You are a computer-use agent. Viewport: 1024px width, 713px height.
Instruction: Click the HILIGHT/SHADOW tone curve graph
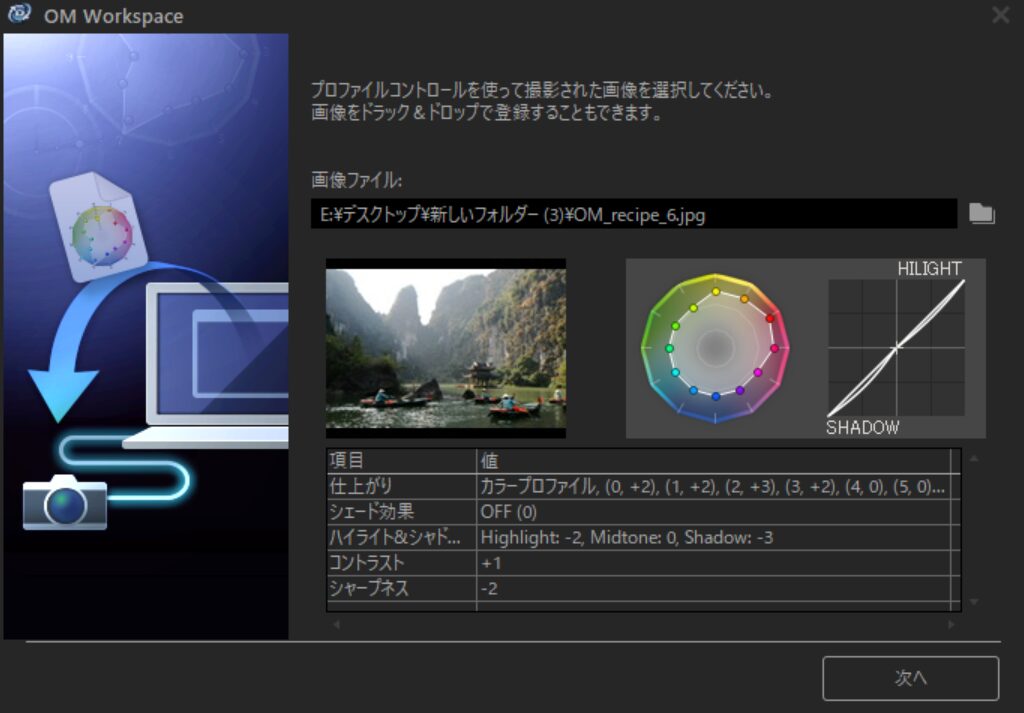point(896,347)
